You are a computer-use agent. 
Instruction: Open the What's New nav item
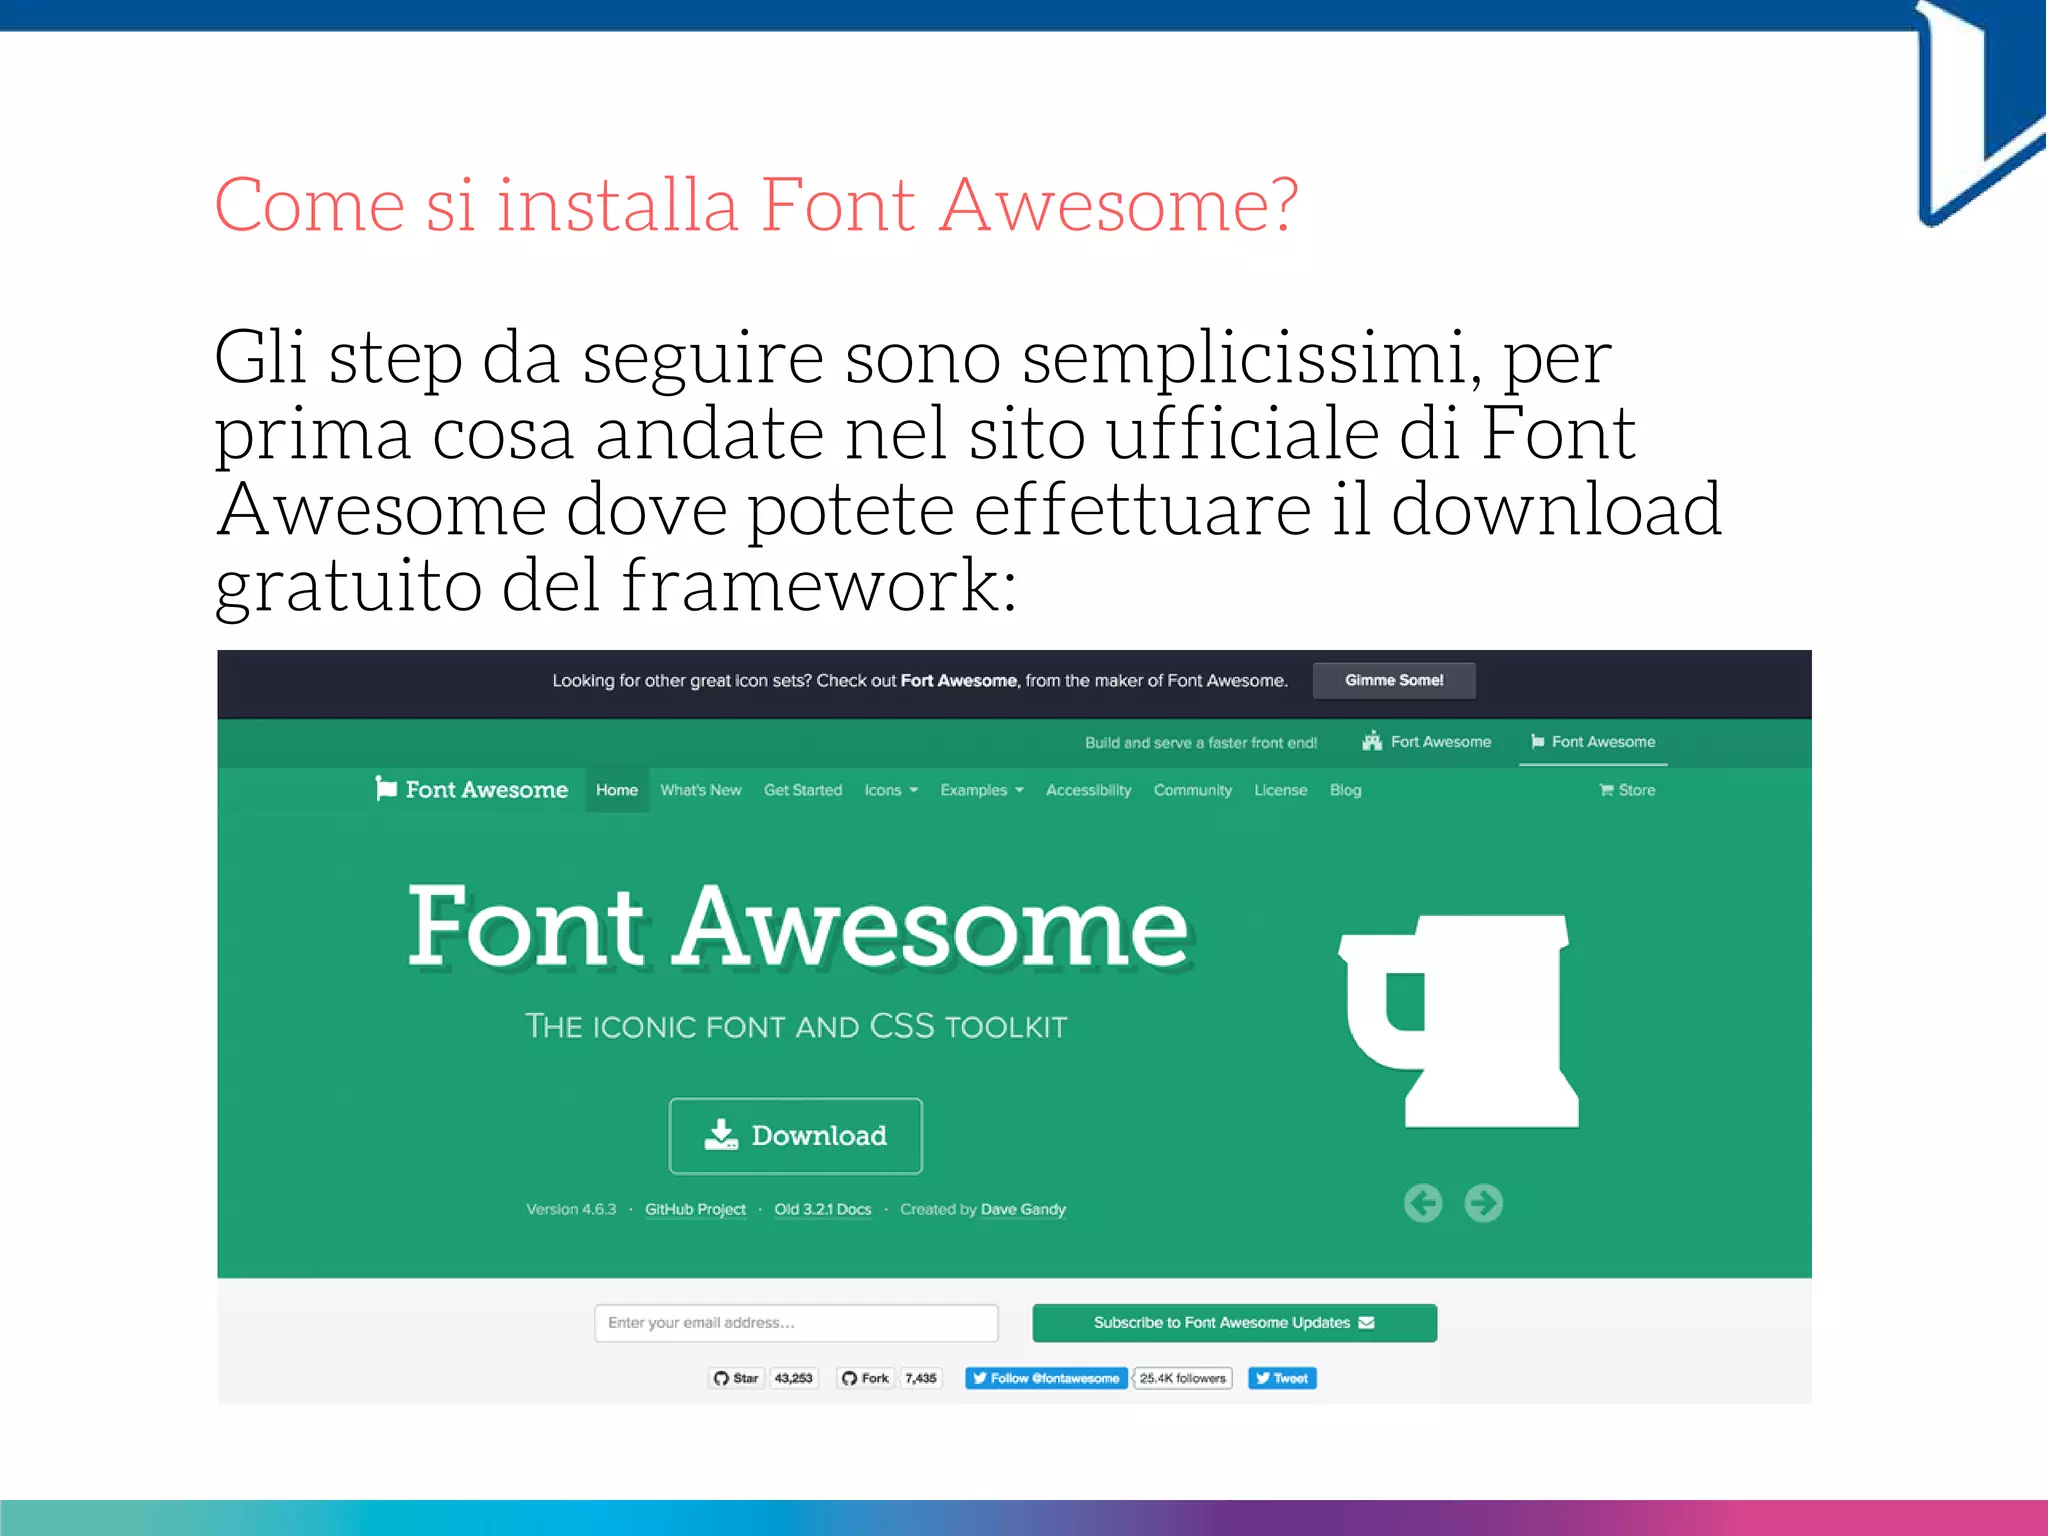[701, 790]
